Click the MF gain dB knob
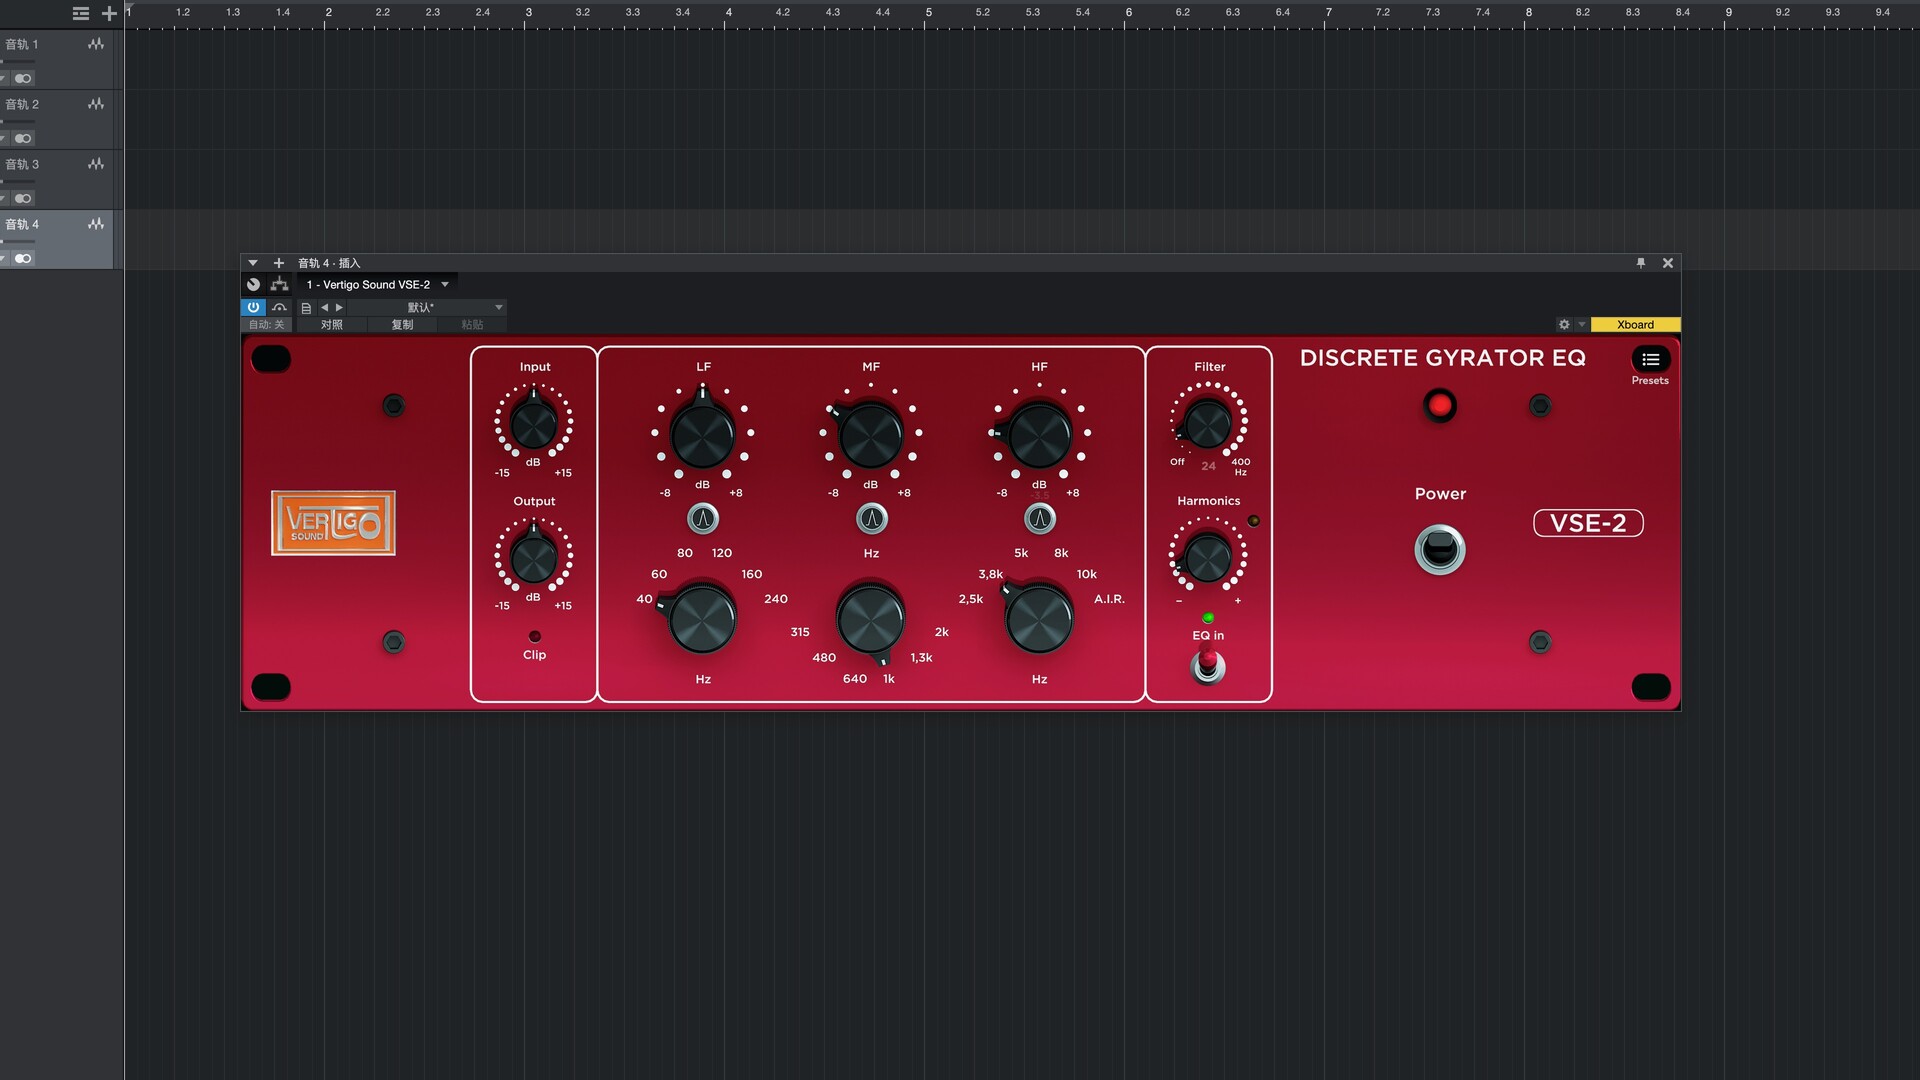Image resolution: width=1920 pixels, height=1080 pixels. [x=871, y=435]
